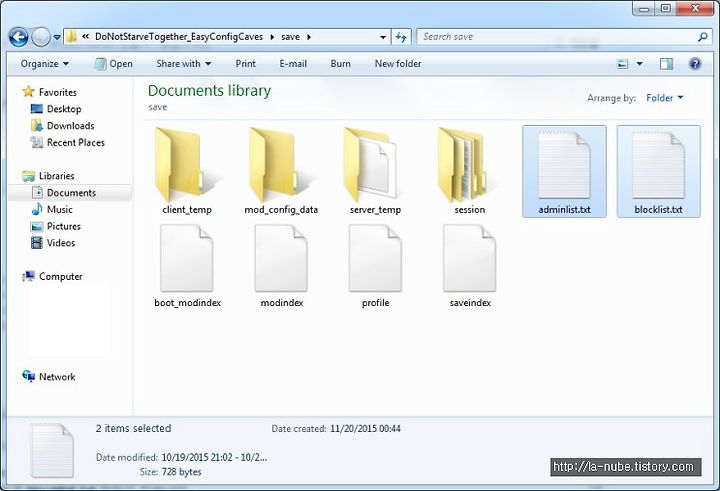Select the saveindex file
The image size is (720, 491).
coord(470,265)
